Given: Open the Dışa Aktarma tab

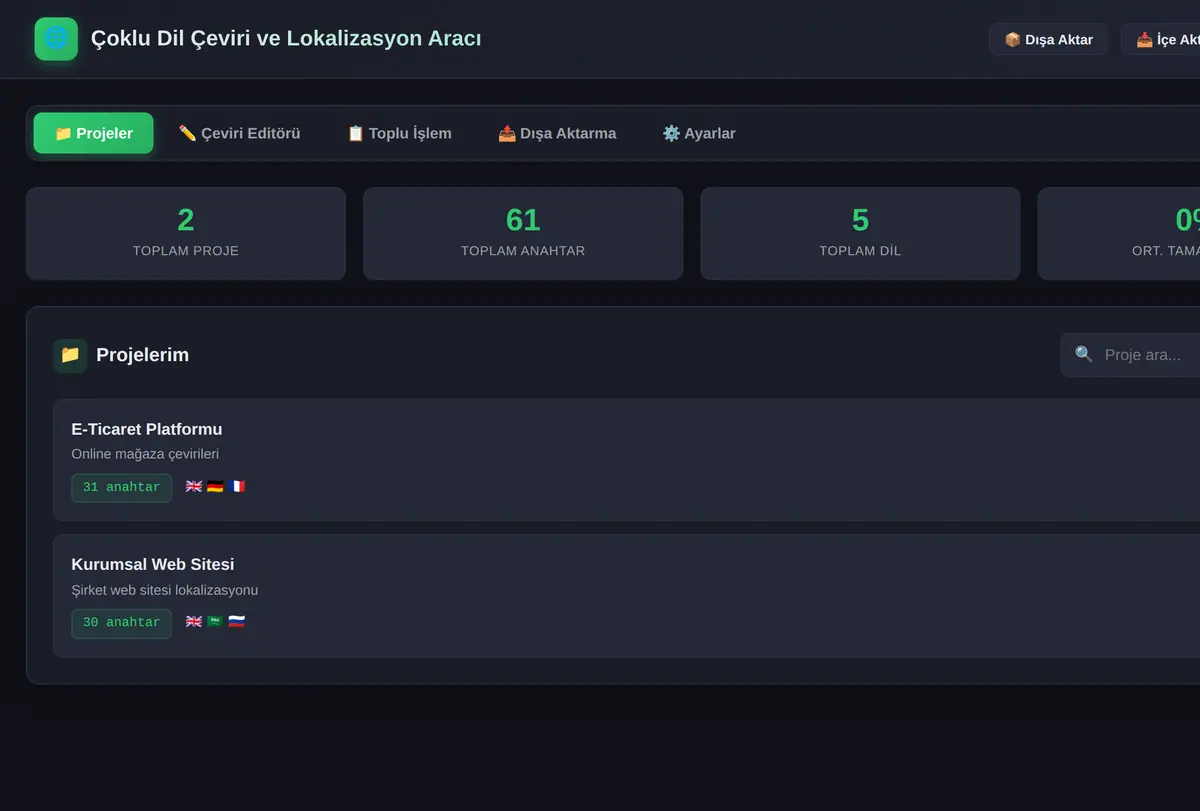Looking at the screenshot, I should coord(557,133).
